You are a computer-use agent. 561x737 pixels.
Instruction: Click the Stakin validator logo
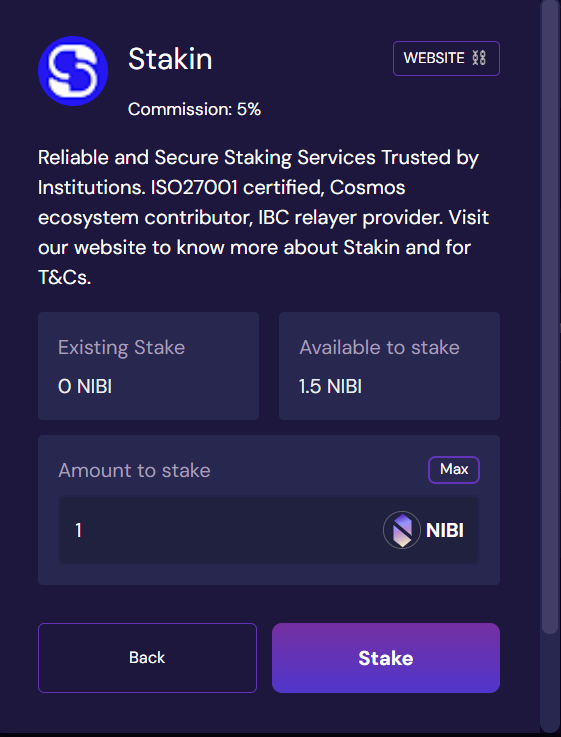pos(73,71)
